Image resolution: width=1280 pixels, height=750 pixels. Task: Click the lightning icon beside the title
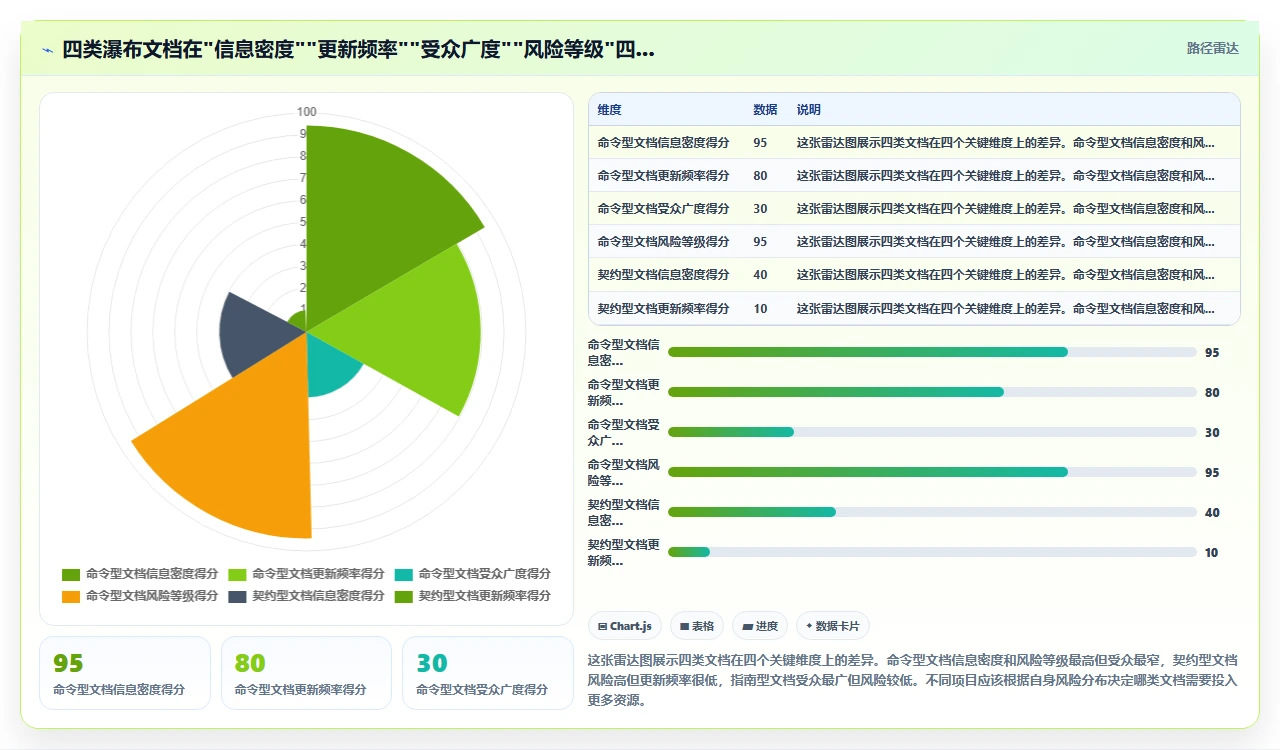[47, 49]
